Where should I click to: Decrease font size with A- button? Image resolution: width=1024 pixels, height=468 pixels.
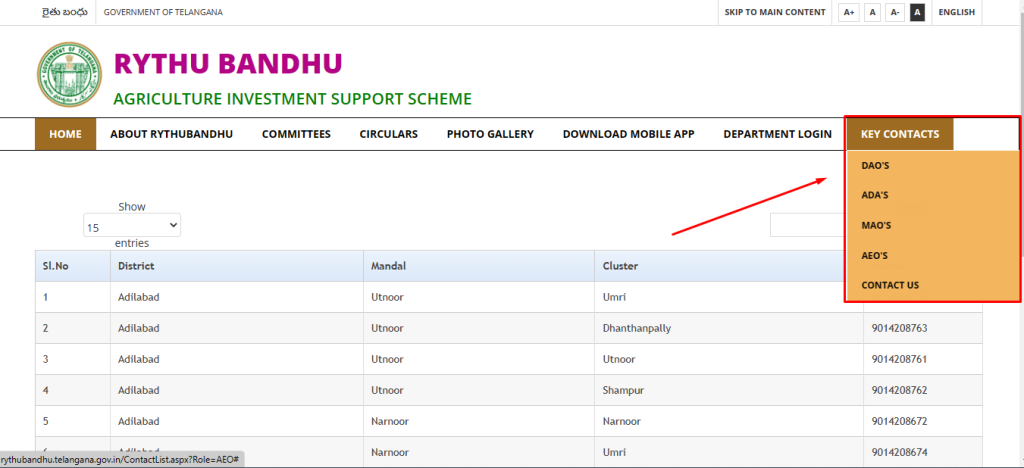pyautogui.click(x=896, y=12)
